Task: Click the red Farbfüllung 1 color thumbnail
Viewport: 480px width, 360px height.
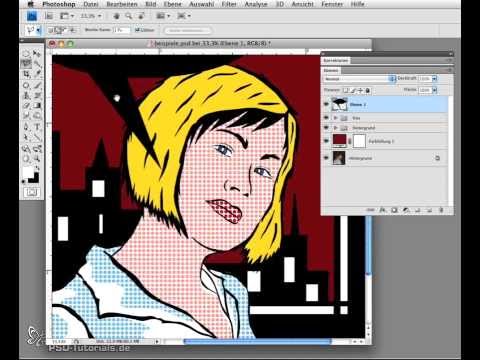Action: (339, 141)
